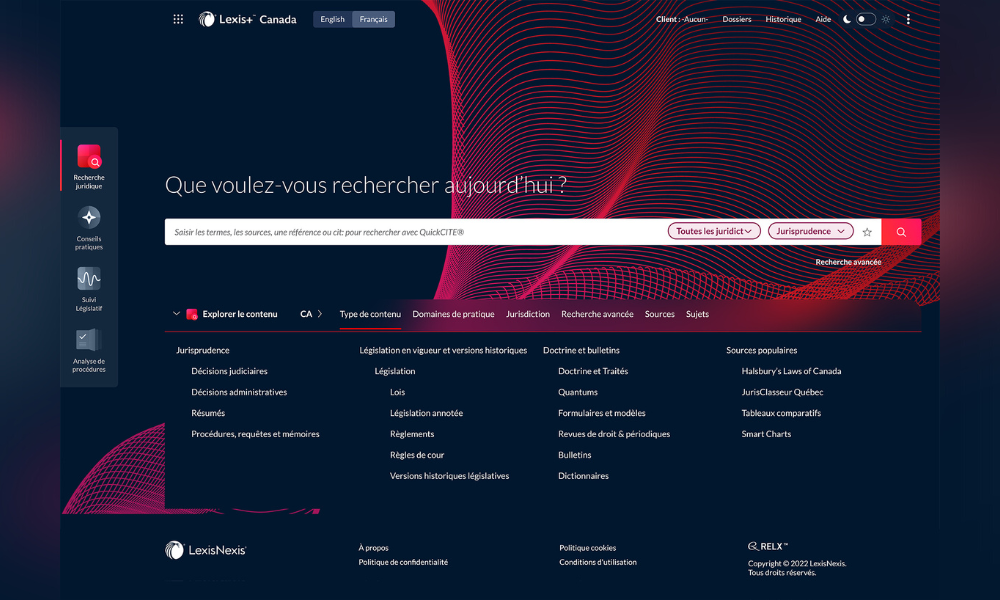
Task: Open Décisions administratives link
Action: click(239, 392)
